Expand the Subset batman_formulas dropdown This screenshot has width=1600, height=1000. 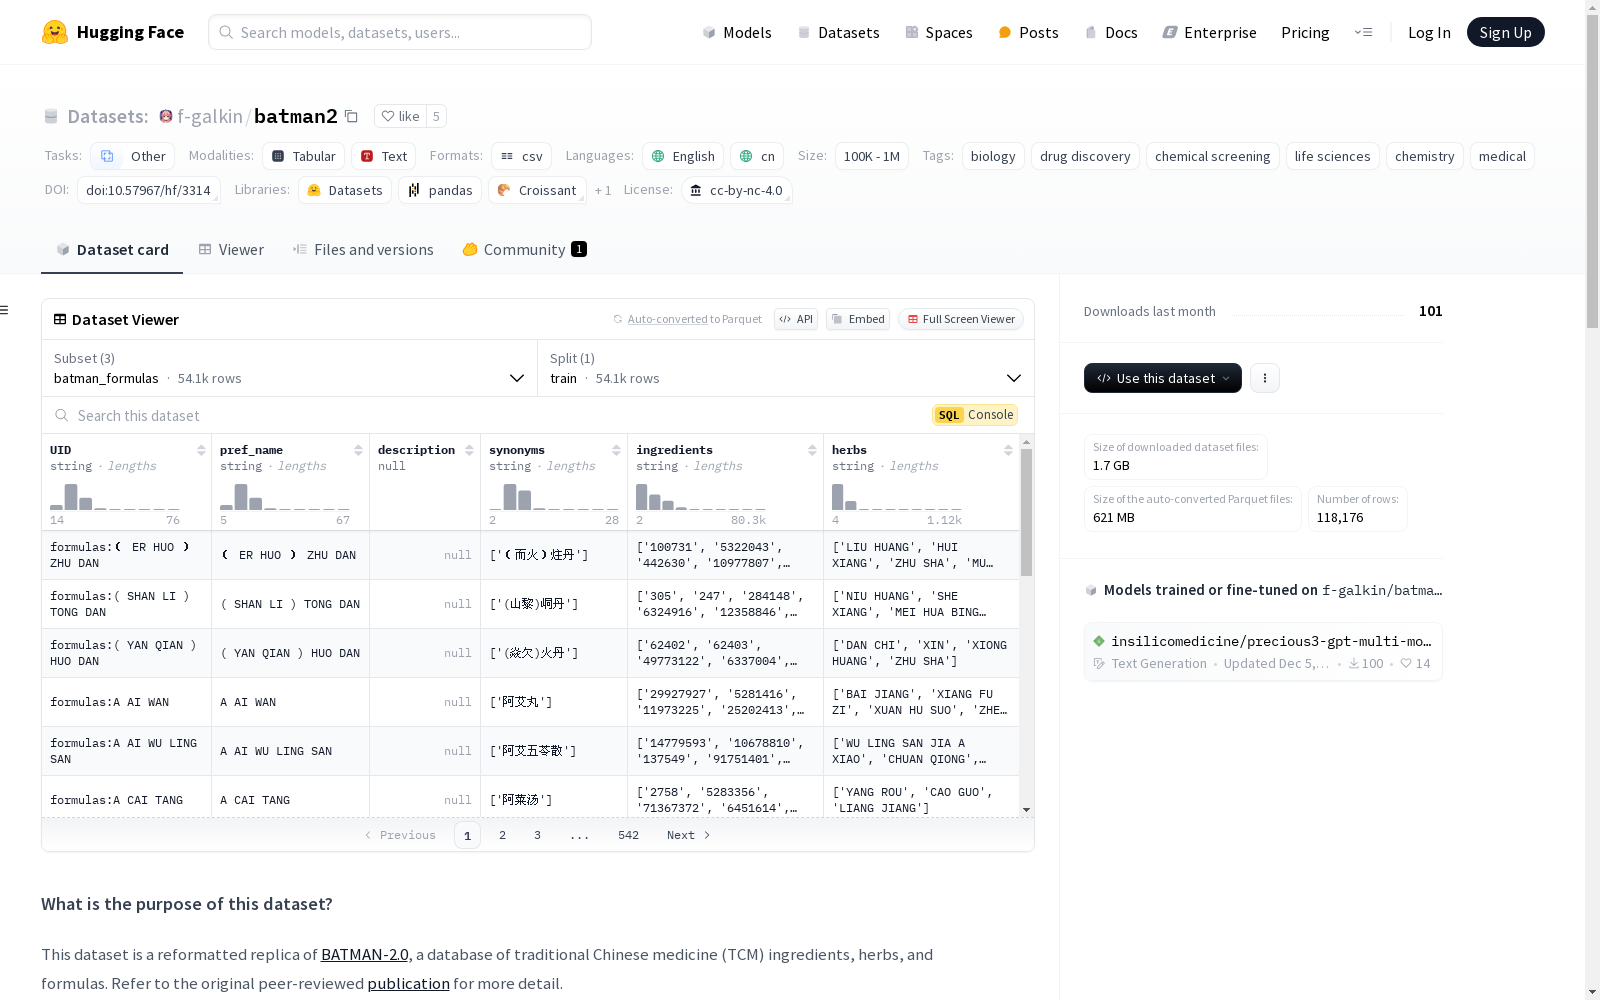290,368
